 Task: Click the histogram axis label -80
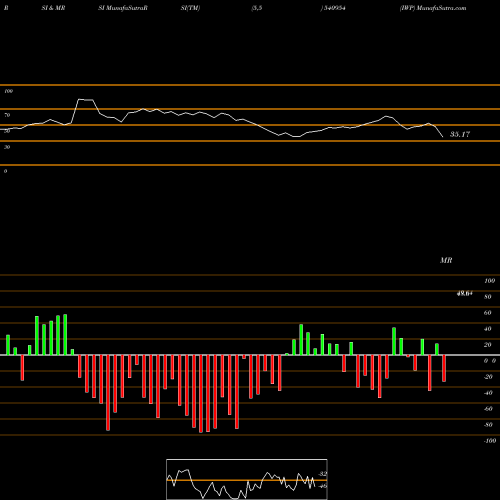(488, 425)
